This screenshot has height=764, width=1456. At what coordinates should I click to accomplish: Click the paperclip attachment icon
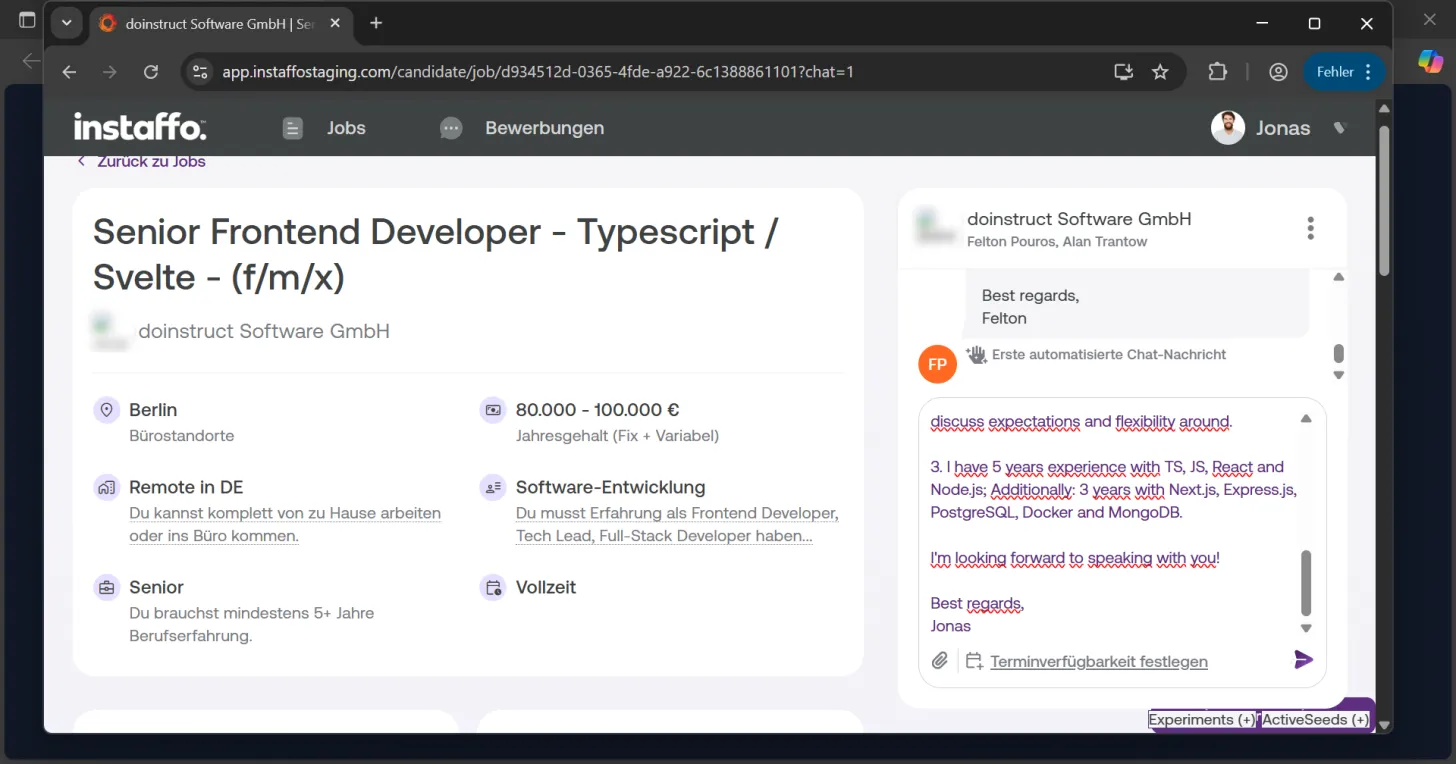pyautogui.click(x=940, y=661)
